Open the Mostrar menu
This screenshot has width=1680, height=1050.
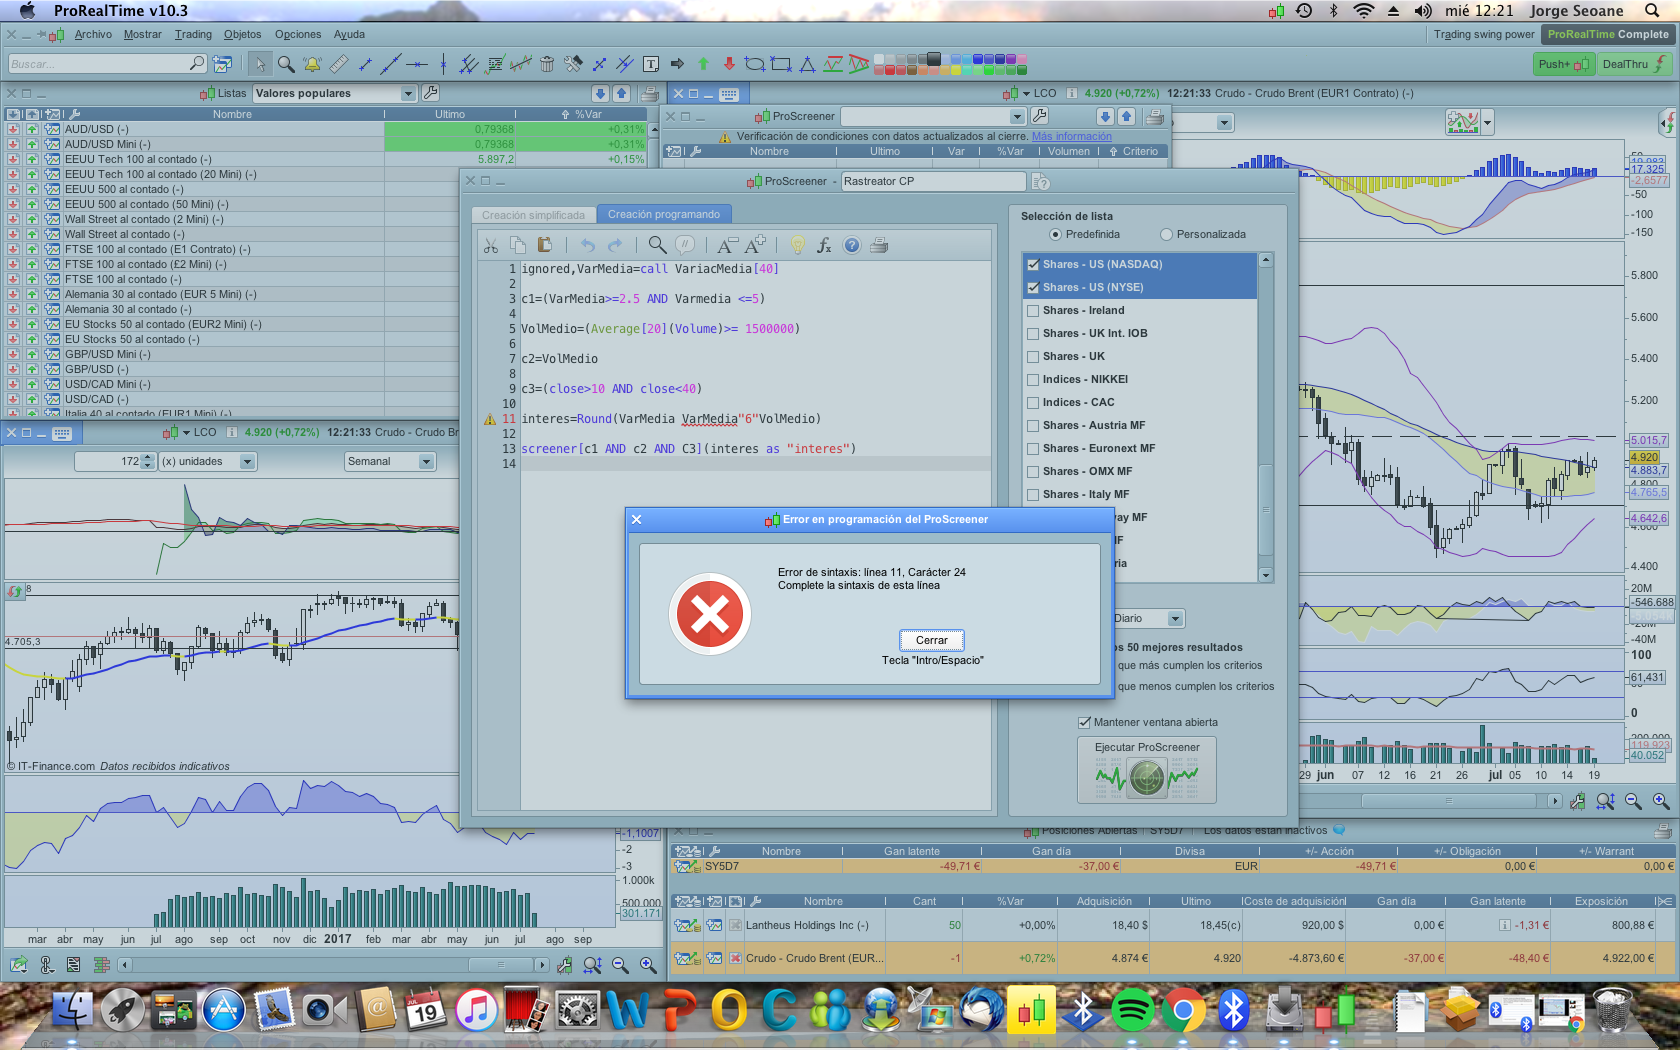(143, 34)
